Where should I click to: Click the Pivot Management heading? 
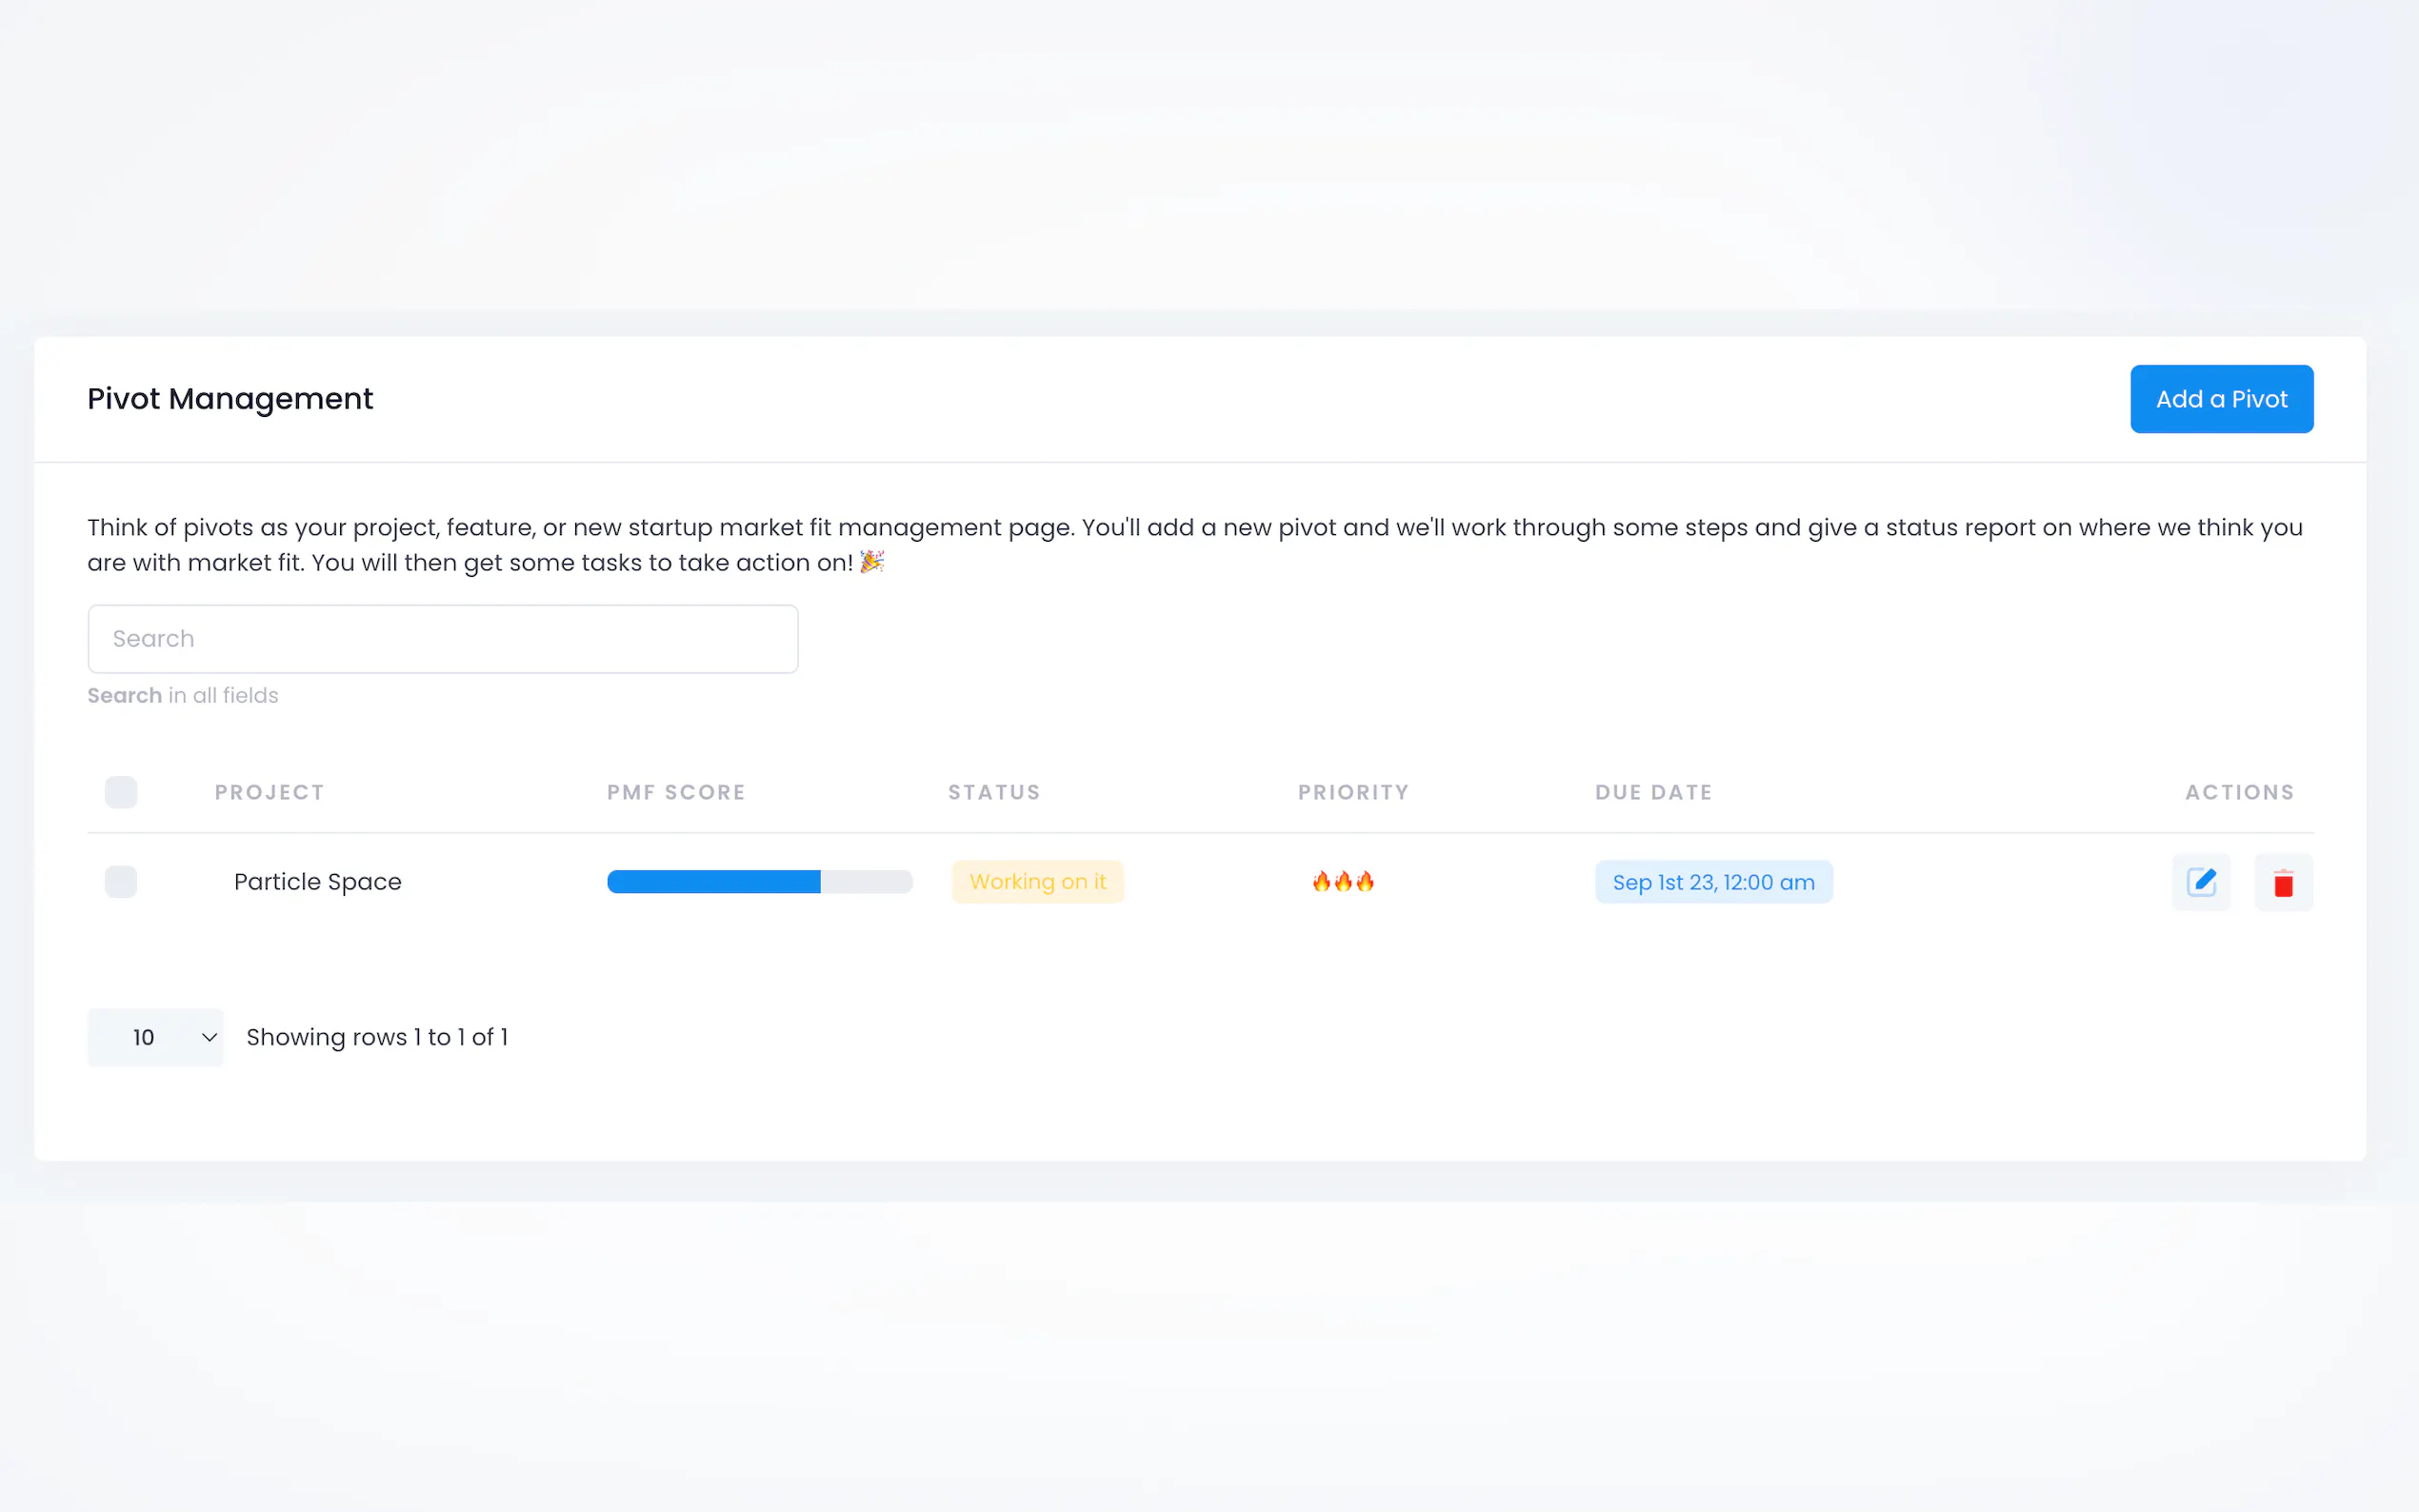[x=230, y=399]
